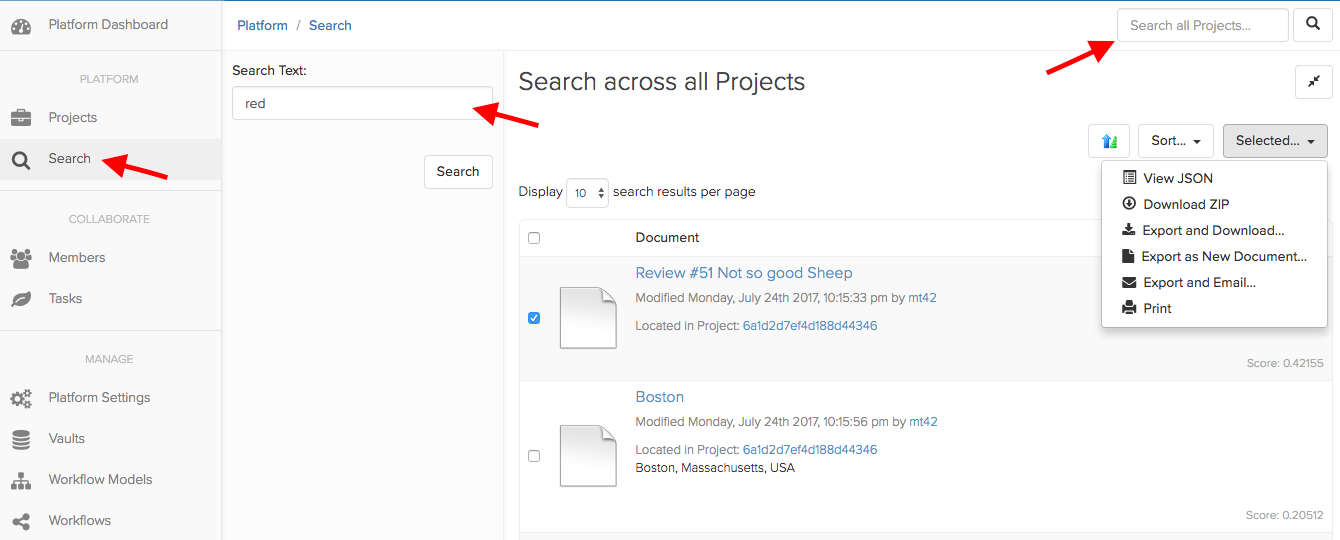
Task: Open the Sort... dropdown
Action: pyautogui.click(x=1176, y=141)
